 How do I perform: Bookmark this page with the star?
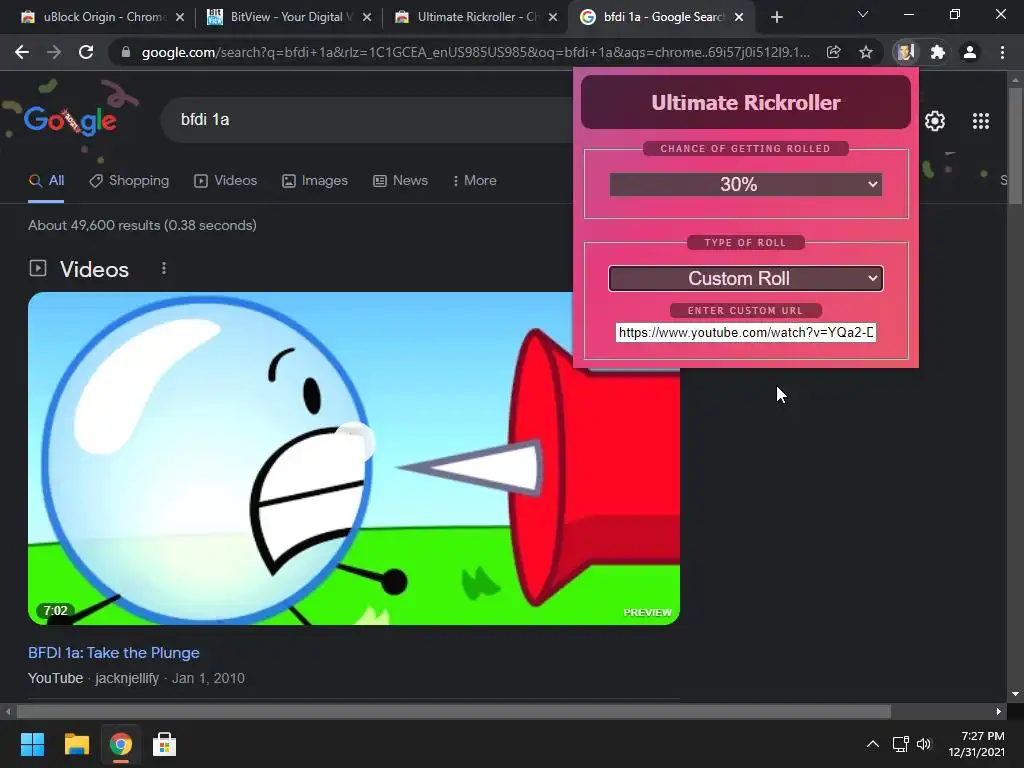(x=866, y=52)
